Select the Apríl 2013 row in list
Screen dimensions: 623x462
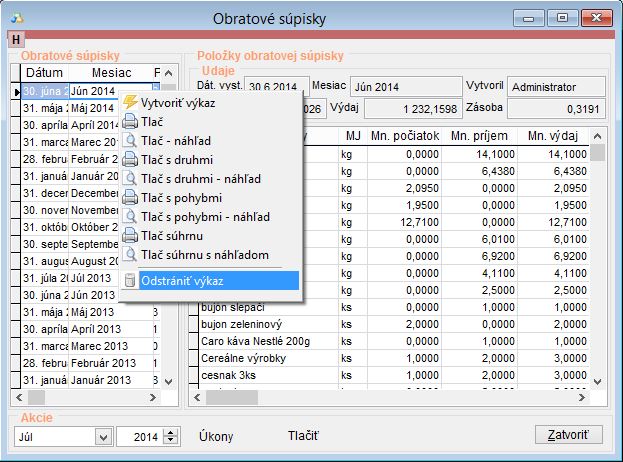108,327
